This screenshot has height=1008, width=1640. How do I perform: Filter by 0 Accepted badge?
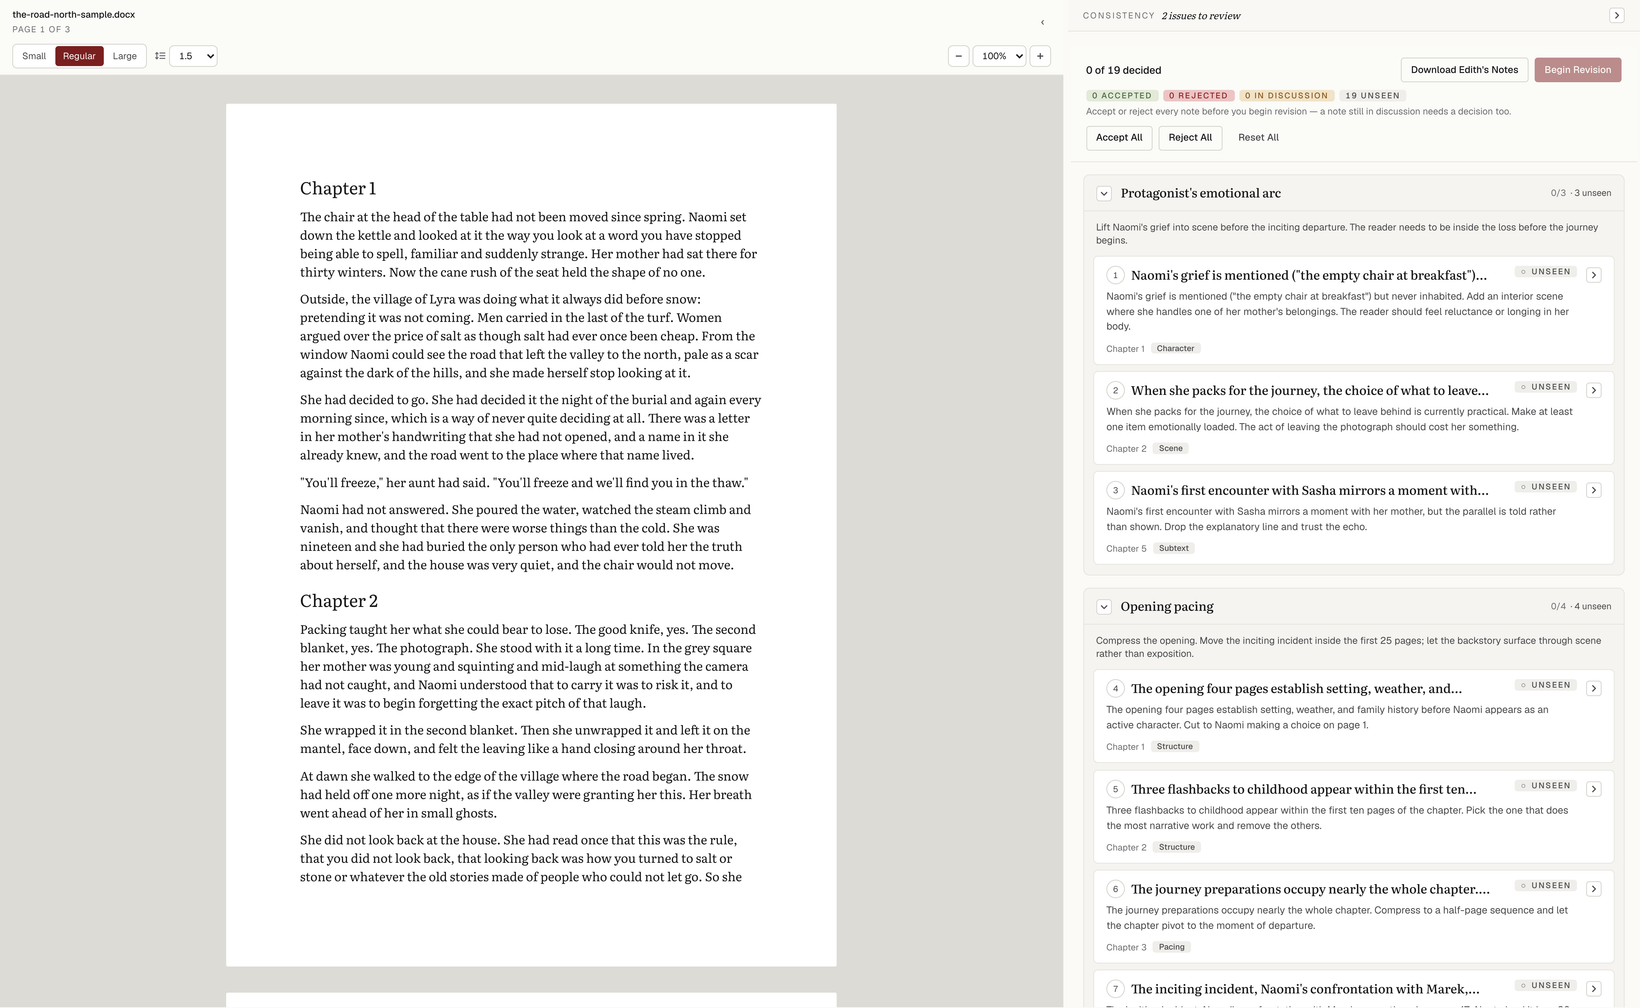[1122, 96]
